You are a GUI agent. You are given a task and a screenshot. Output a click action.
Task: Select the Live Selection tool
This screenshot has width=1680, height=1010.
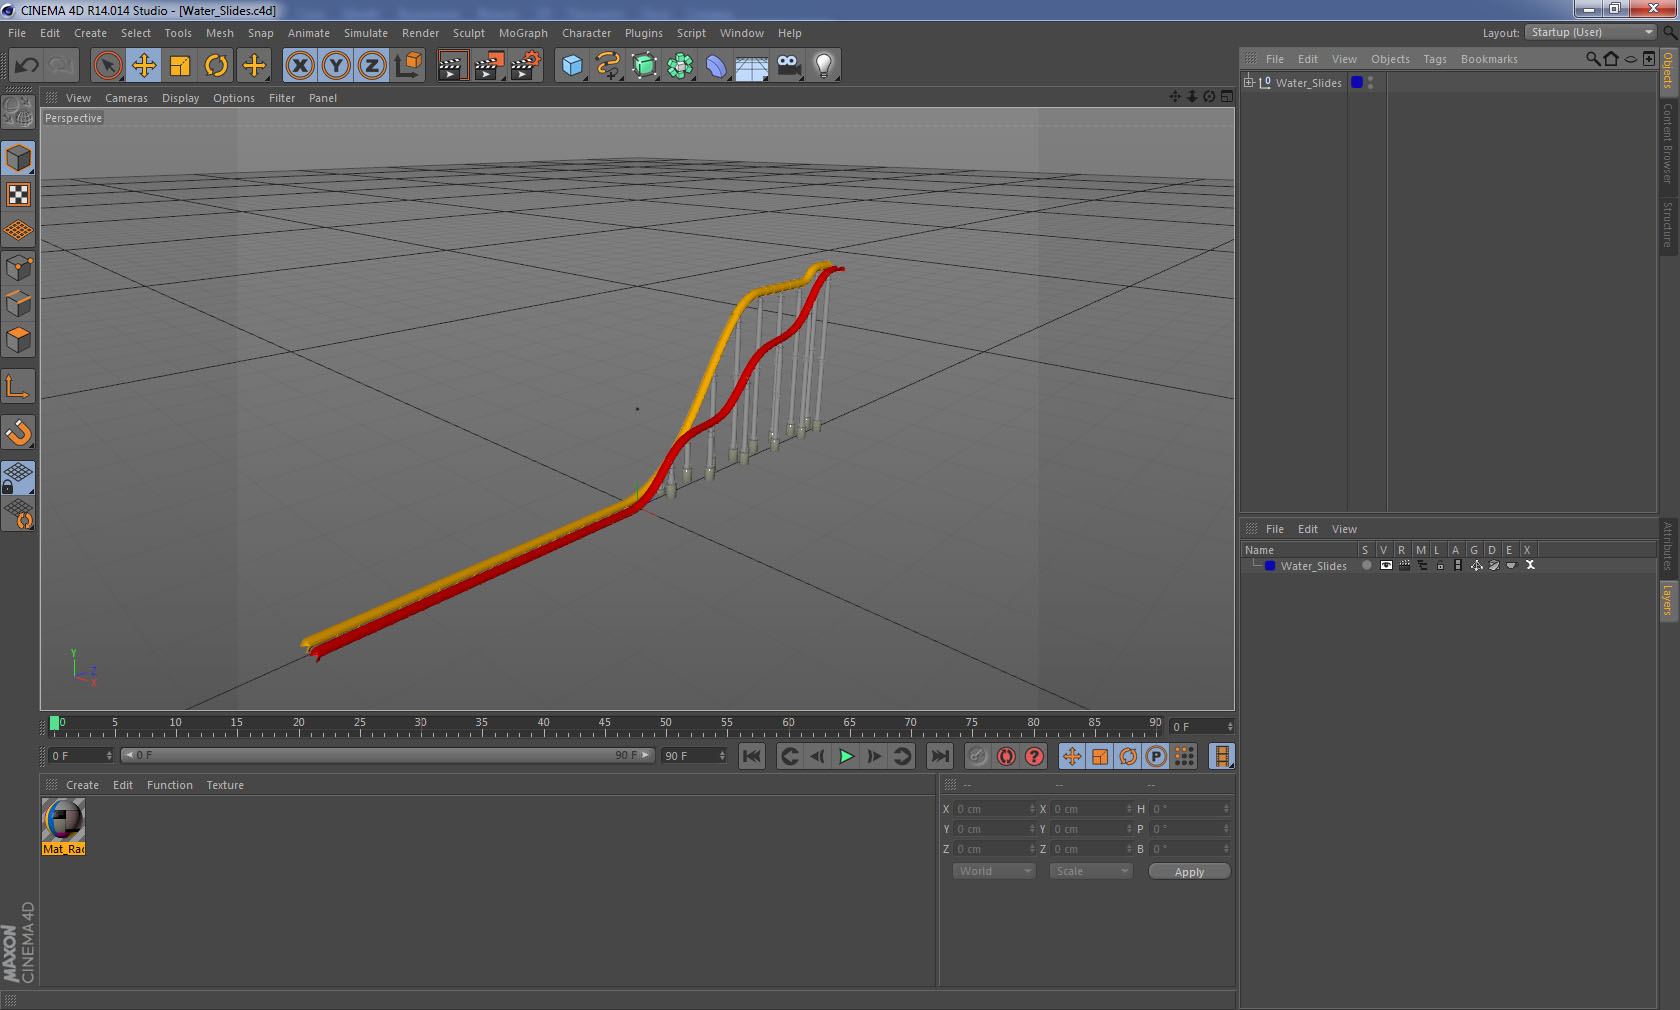[x=107, y=66]
